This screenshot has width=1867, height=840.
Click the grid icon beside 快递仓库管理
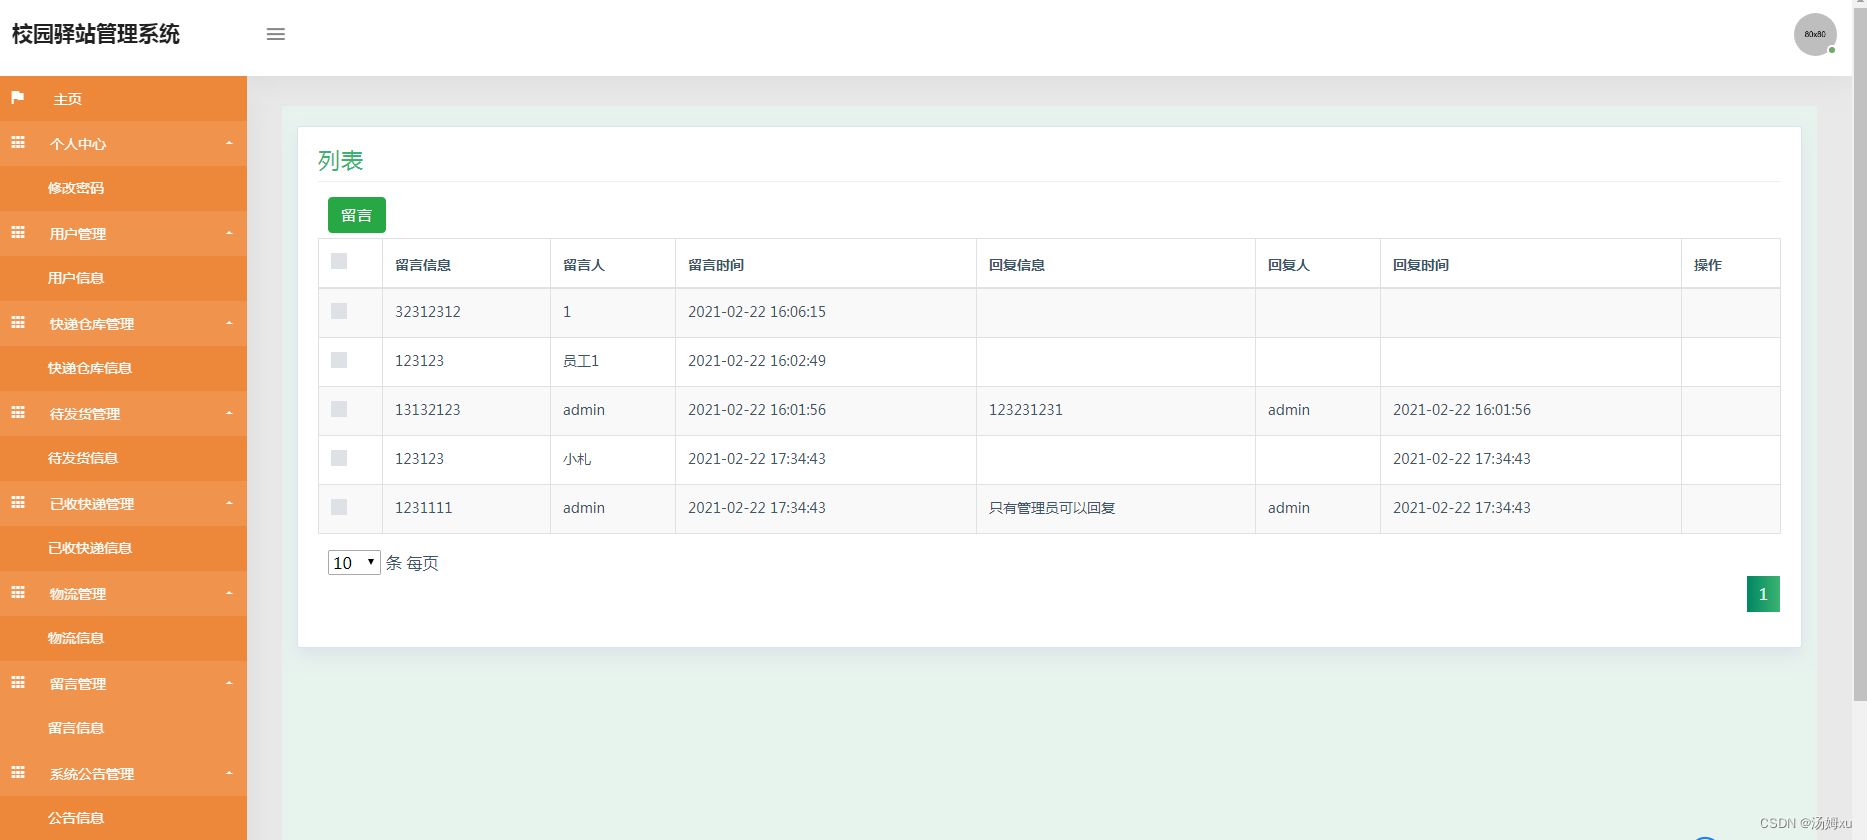coord(18,323)
